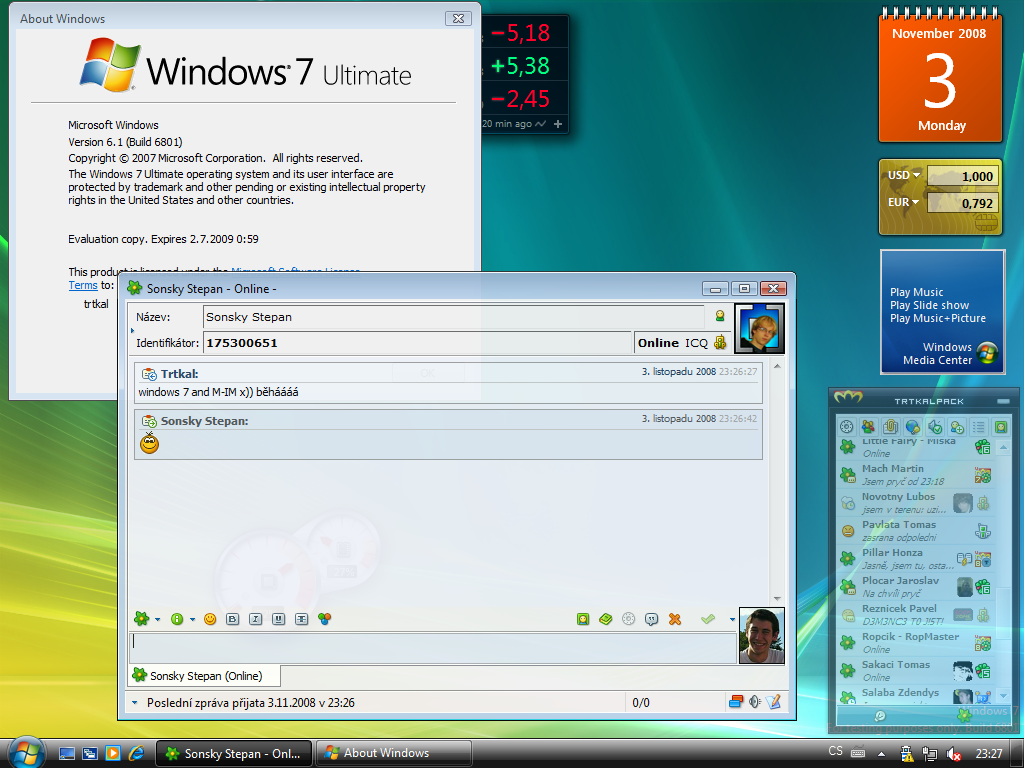The width and height of the screenshot is (1024, 768).
Task: Click the text alignment button in chat toolbar
Action: pyautogui.click(x=301, y=619)
